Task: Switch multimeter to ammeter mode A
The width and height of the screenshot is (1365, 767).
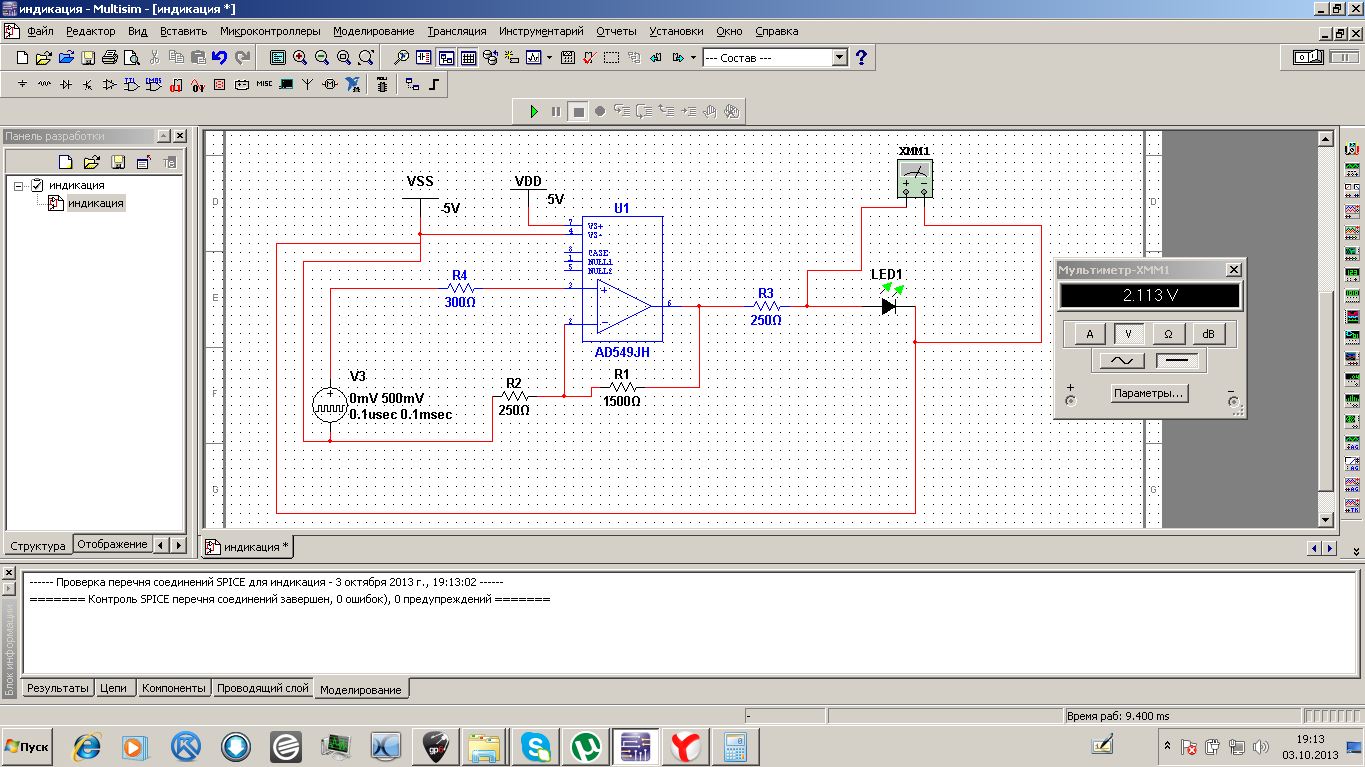Action: click(x=1089, y=333)
